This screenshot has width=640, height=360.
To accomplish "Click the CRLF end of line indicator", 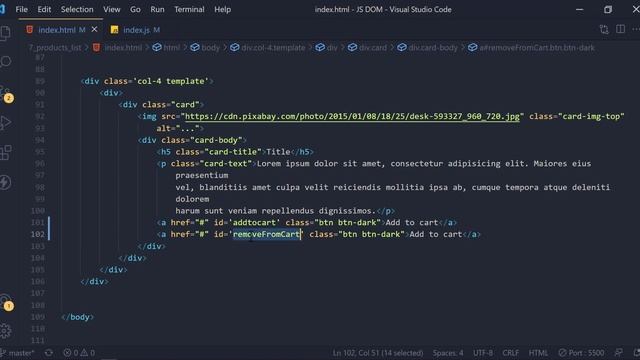I will click(511, 353).
